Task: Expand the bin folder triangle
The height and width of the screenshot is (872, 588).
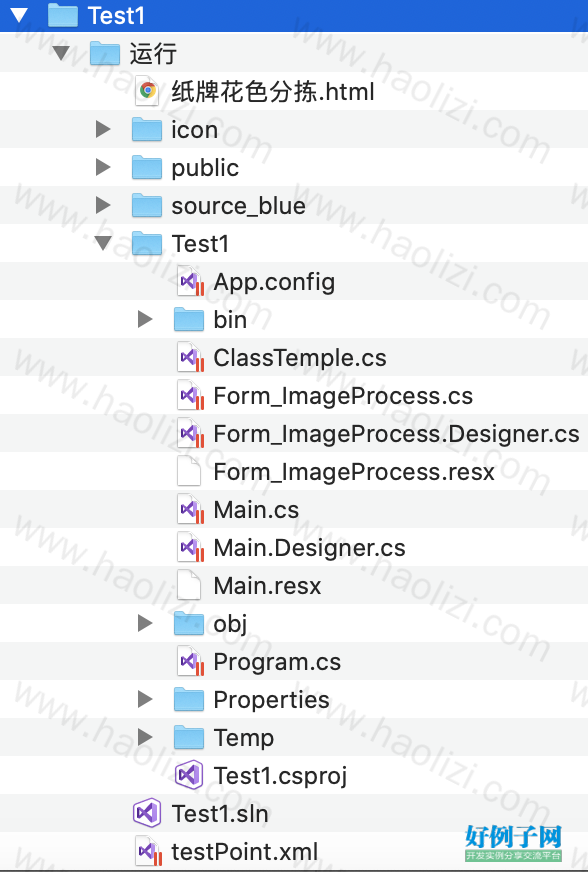Action: coord(145,319)
